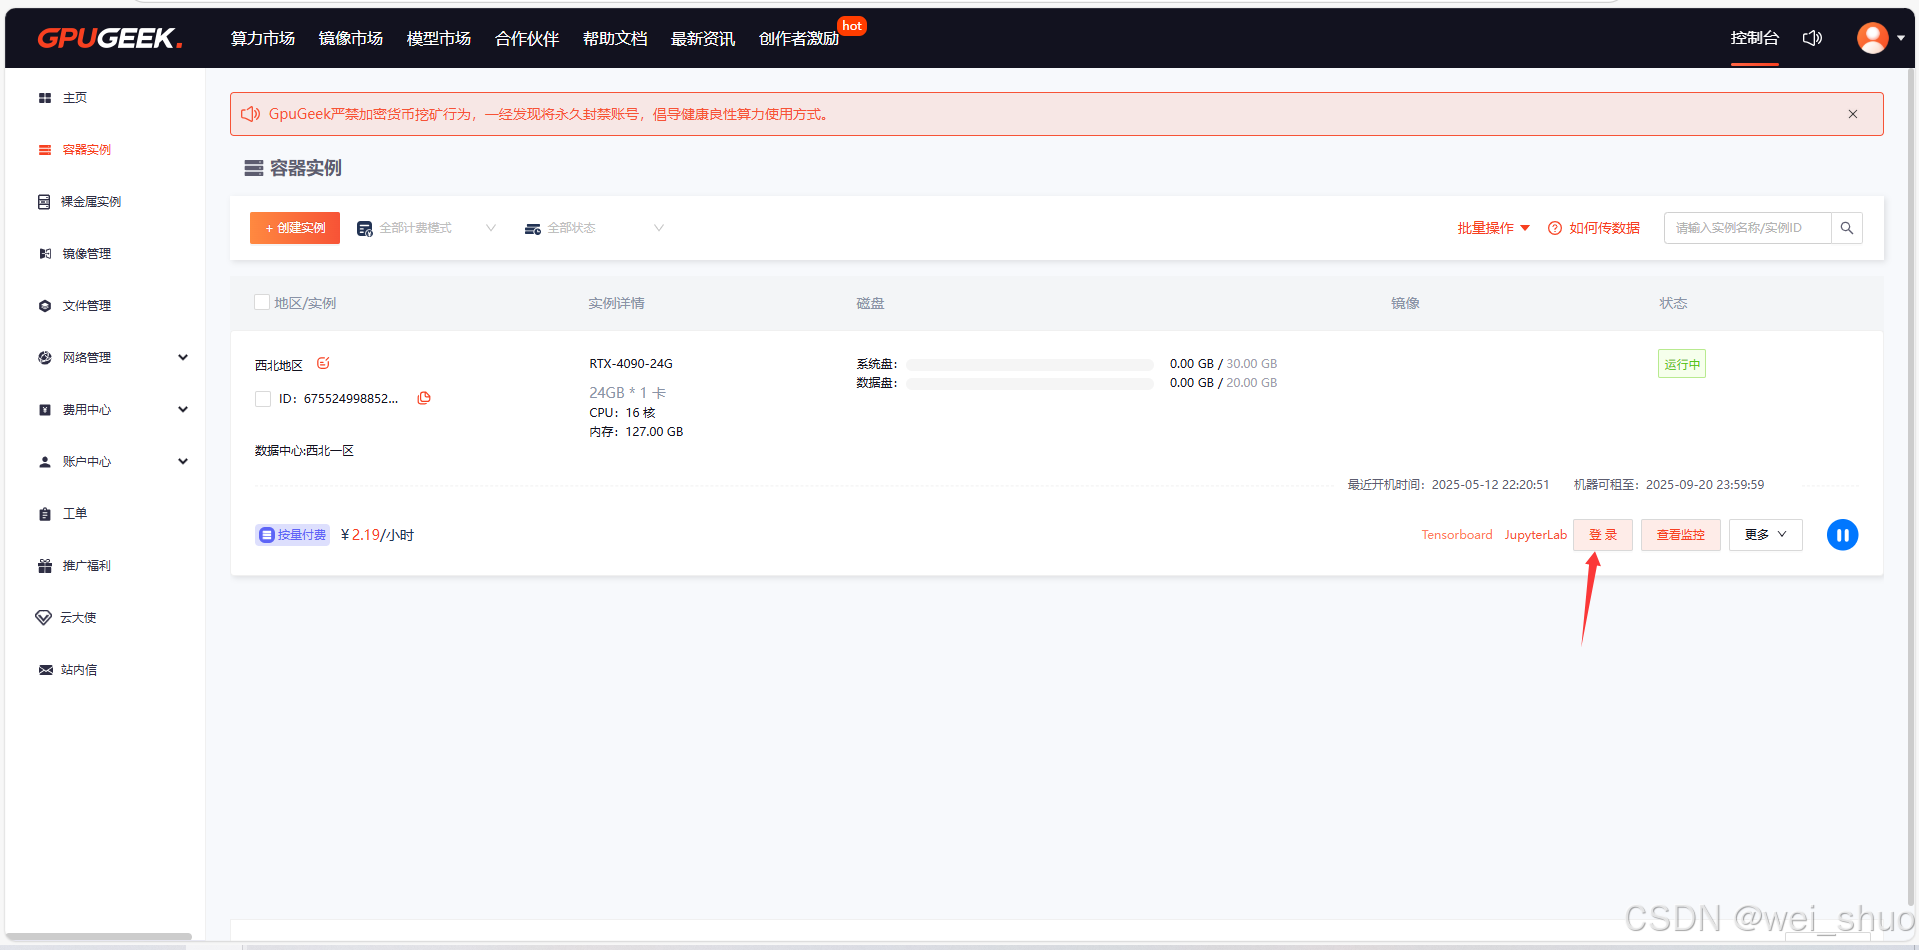Open 最新资讯 in top navigation
The height and width of the screenshot is (950, 1919).
point(703,38)
